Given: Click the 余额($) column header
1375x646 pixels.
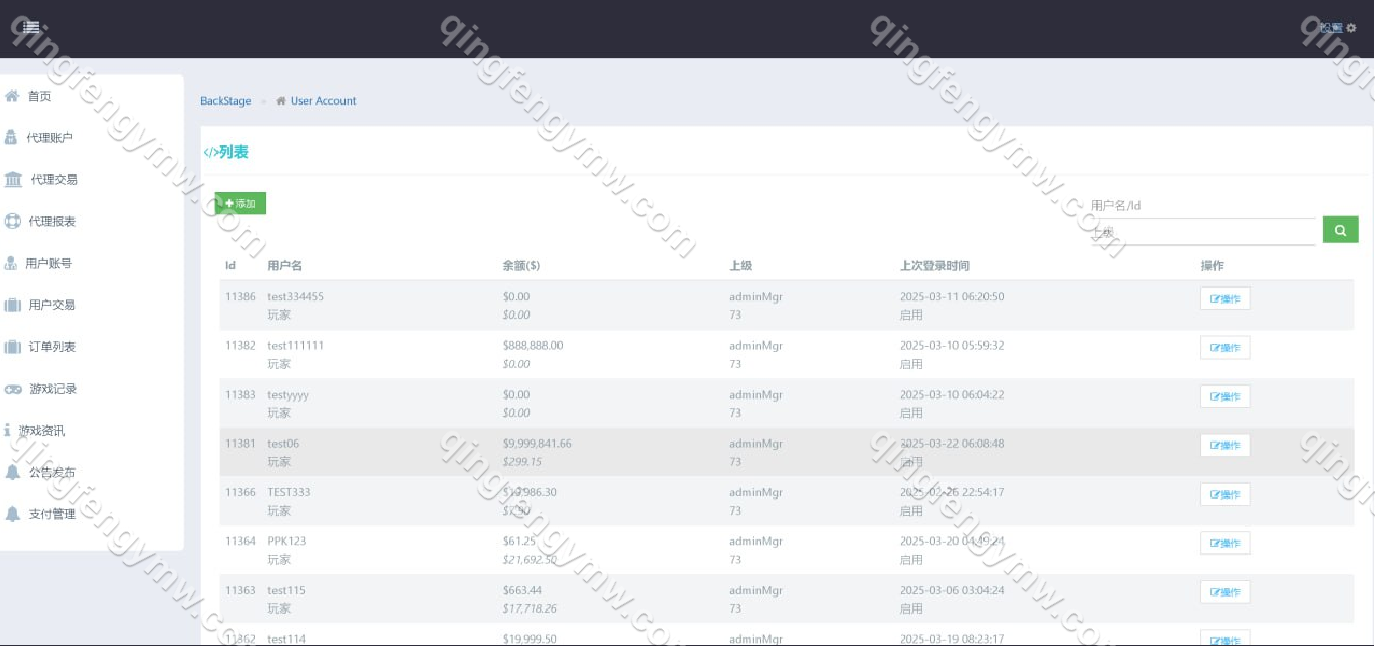Looking at the screenshot, I should click(521, 266).
